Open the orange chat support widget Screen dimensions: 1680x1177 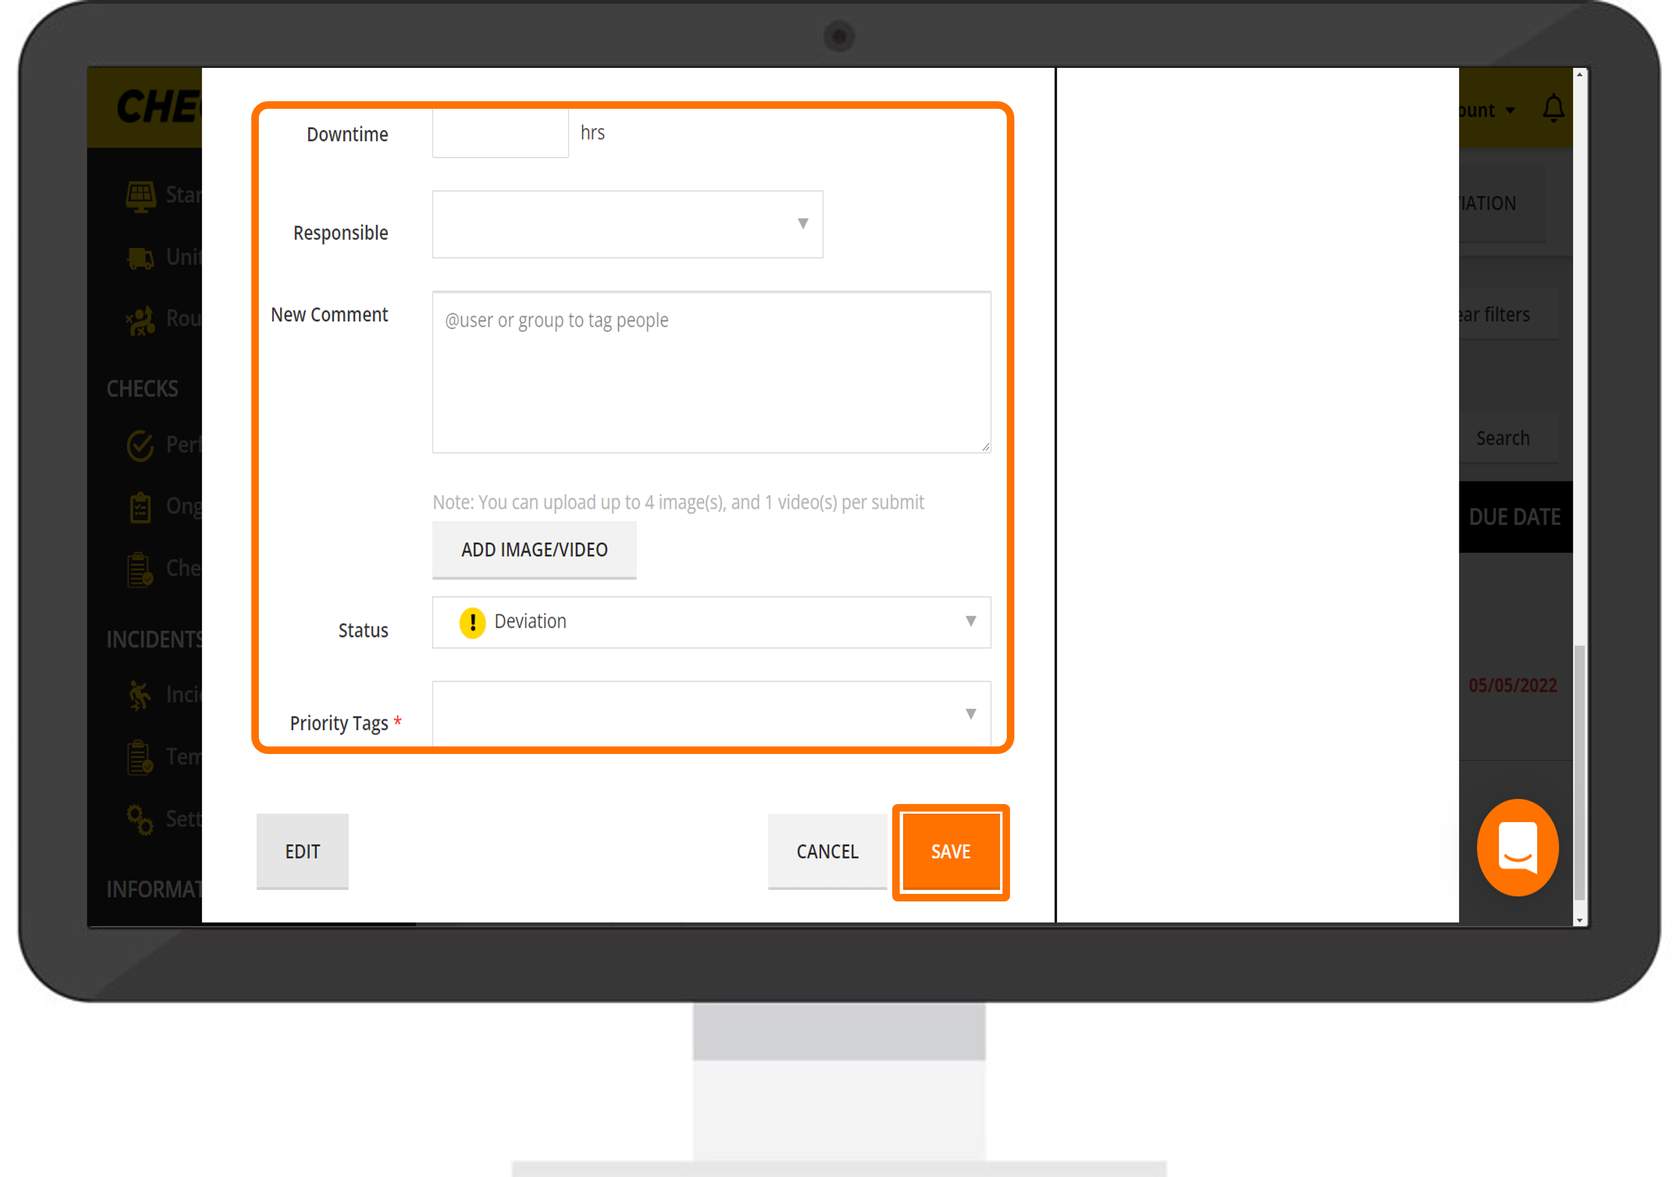coord(1517,847)
